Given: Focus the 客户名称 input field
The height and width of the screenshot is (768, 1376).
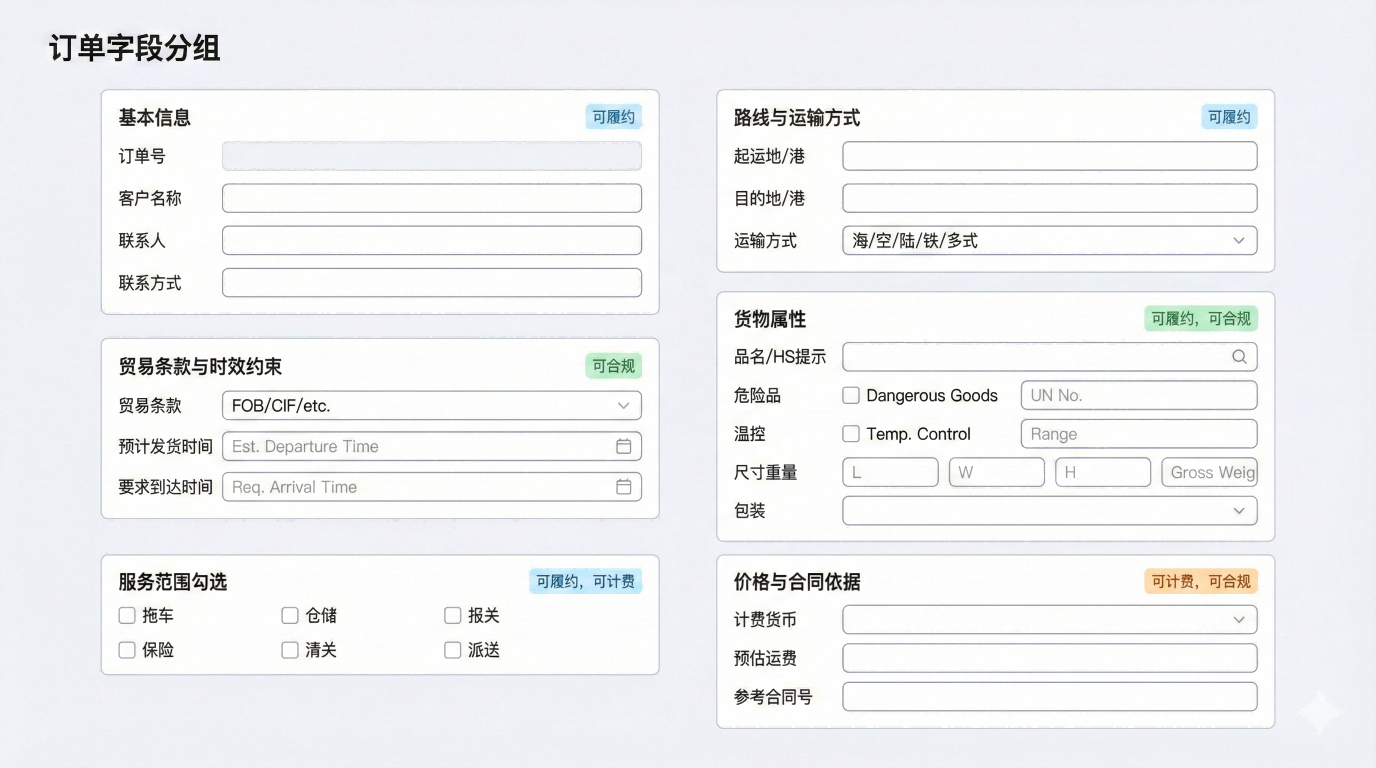Looking at the screenshot, I should [x=431, y=199].
